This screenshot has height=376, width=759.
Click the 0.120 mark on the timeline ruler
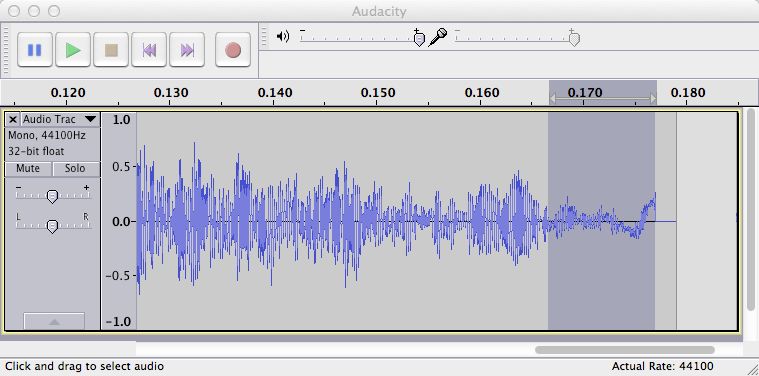[68, 92]
